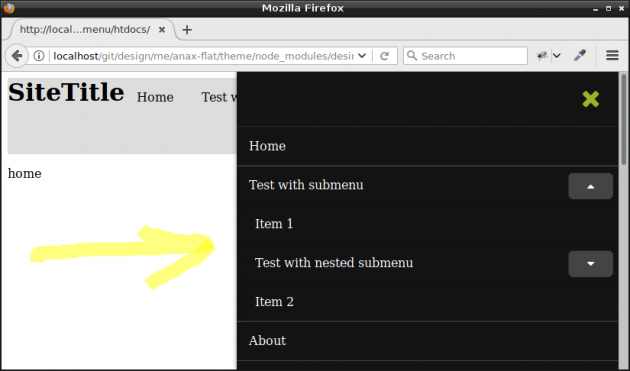This screenshot has height=371, width=630.
Task: Click the SiteTitle heading link
Action: (x=66, y=92)
